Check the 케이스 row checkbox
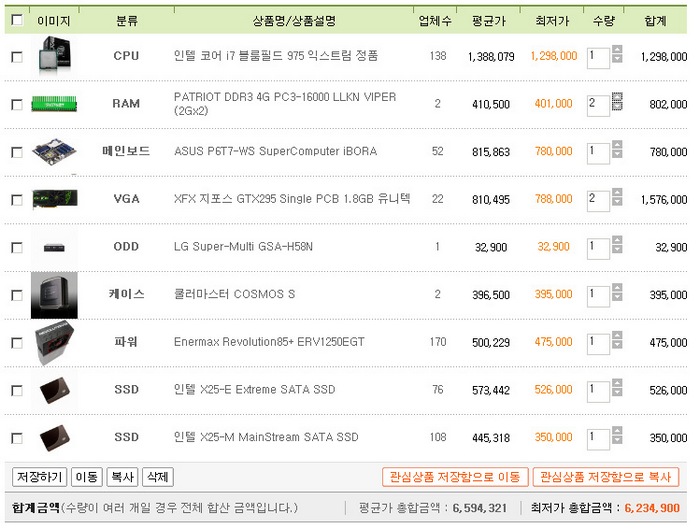The height and width of the screenshot is (529, 700). pyautogui.click(x=17, y=295)
